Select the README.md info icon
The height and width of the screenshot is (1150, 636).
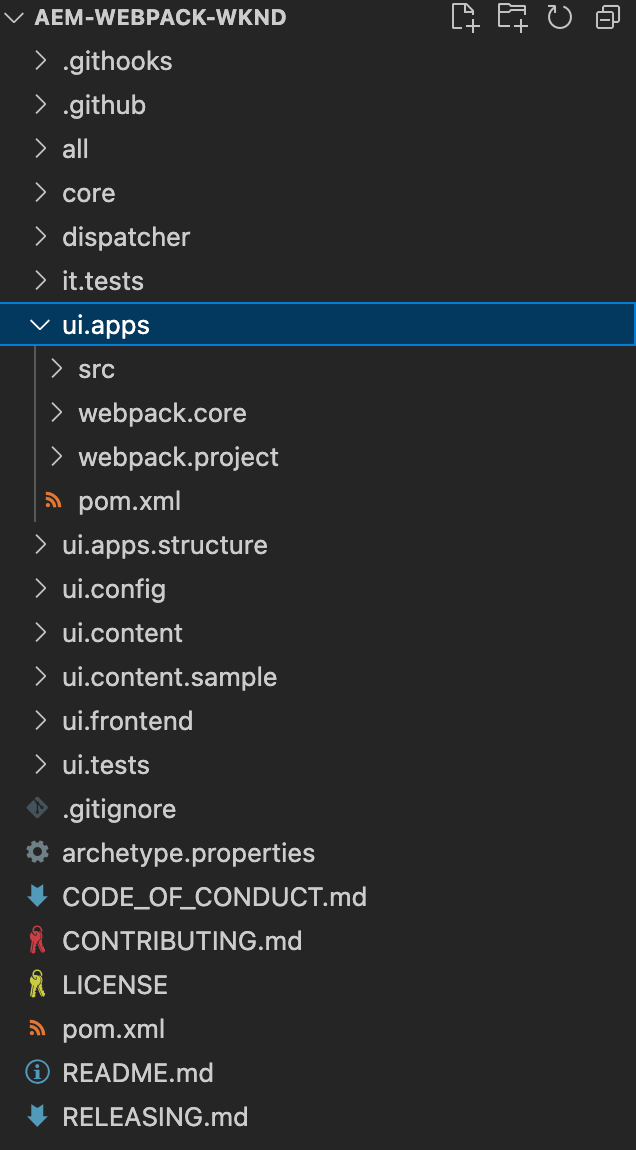[x=38, y=1072]
